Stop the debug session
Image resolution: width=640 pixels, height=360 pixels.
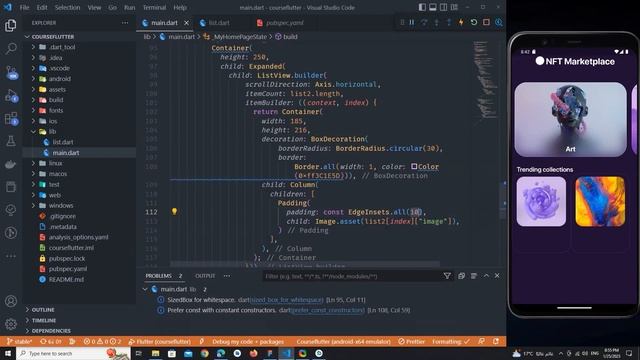486,22
